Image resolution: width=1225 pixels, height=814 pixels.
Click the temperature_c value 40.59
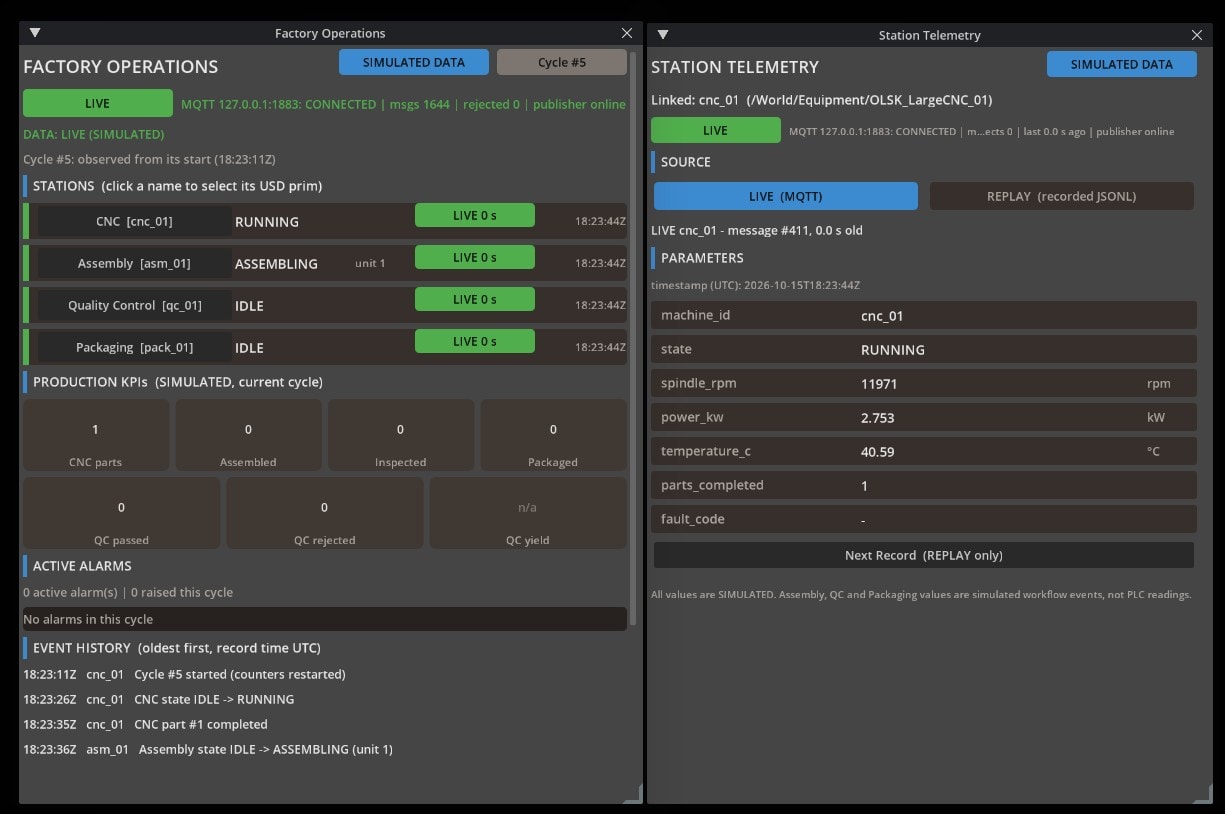click(878, 451)
